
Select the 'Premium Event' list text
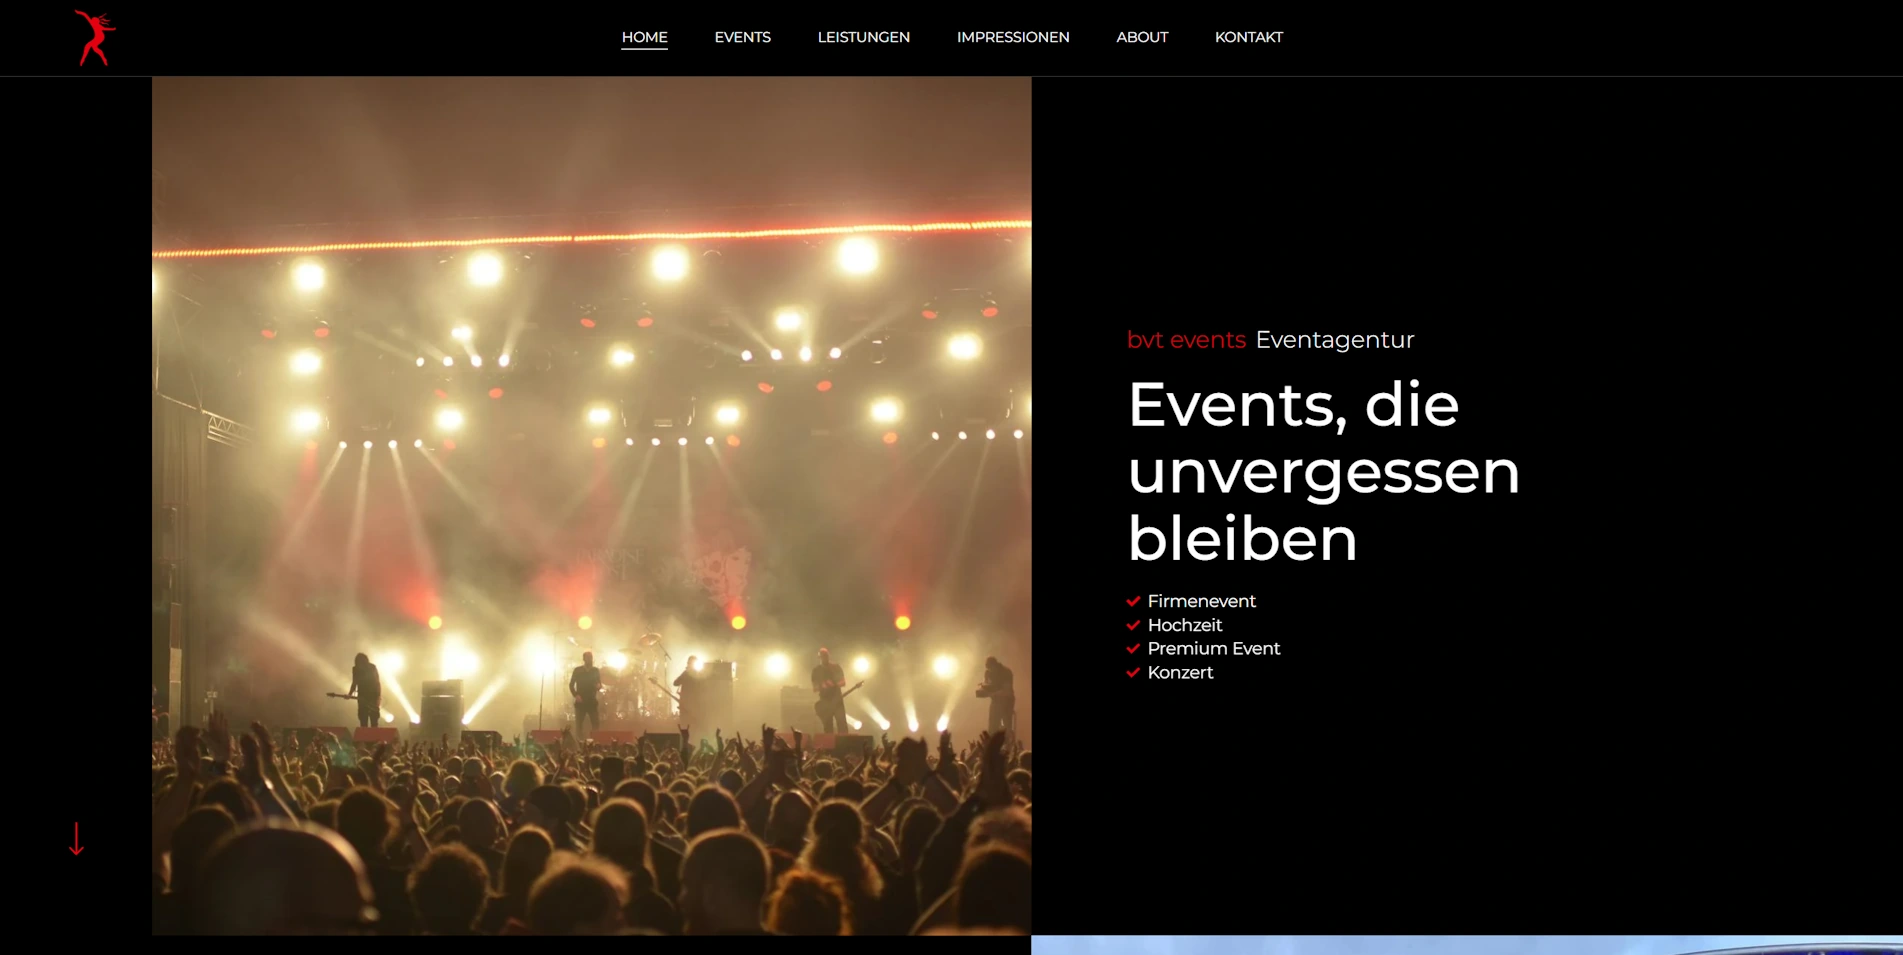click(1214, 649)
